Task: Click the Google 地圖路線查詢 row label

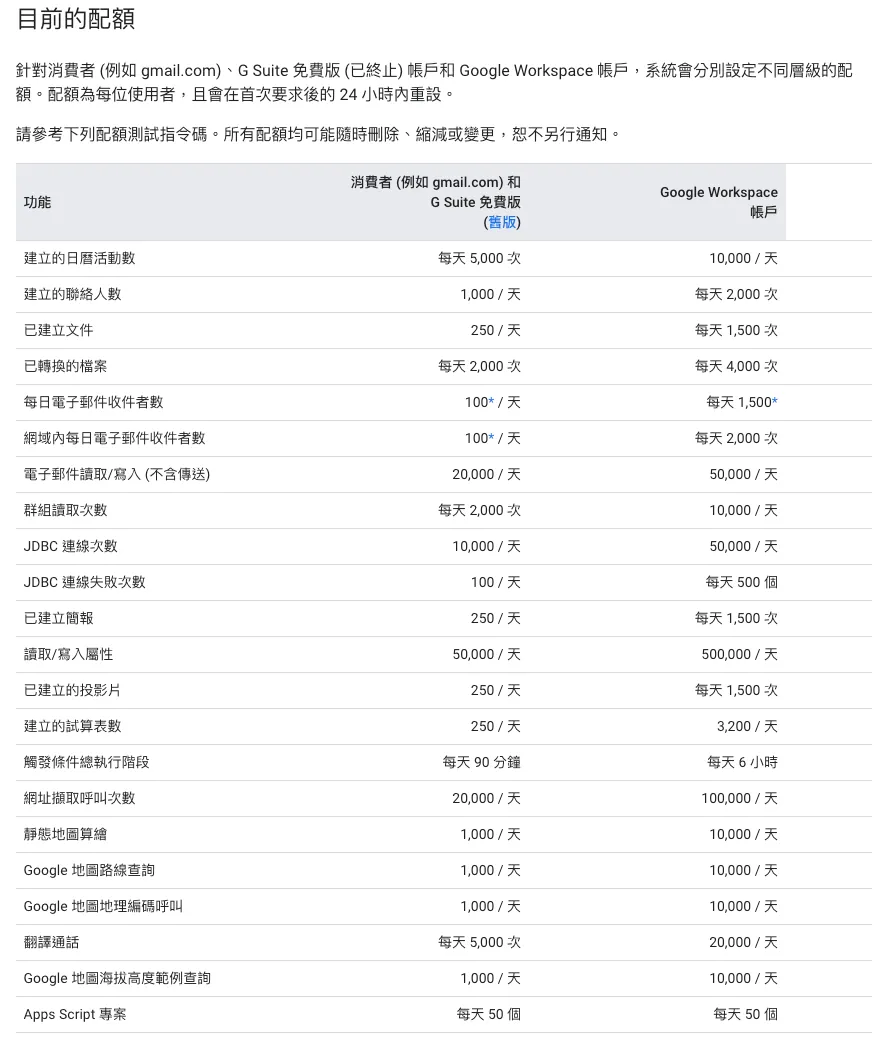Action: coord(89,870)
